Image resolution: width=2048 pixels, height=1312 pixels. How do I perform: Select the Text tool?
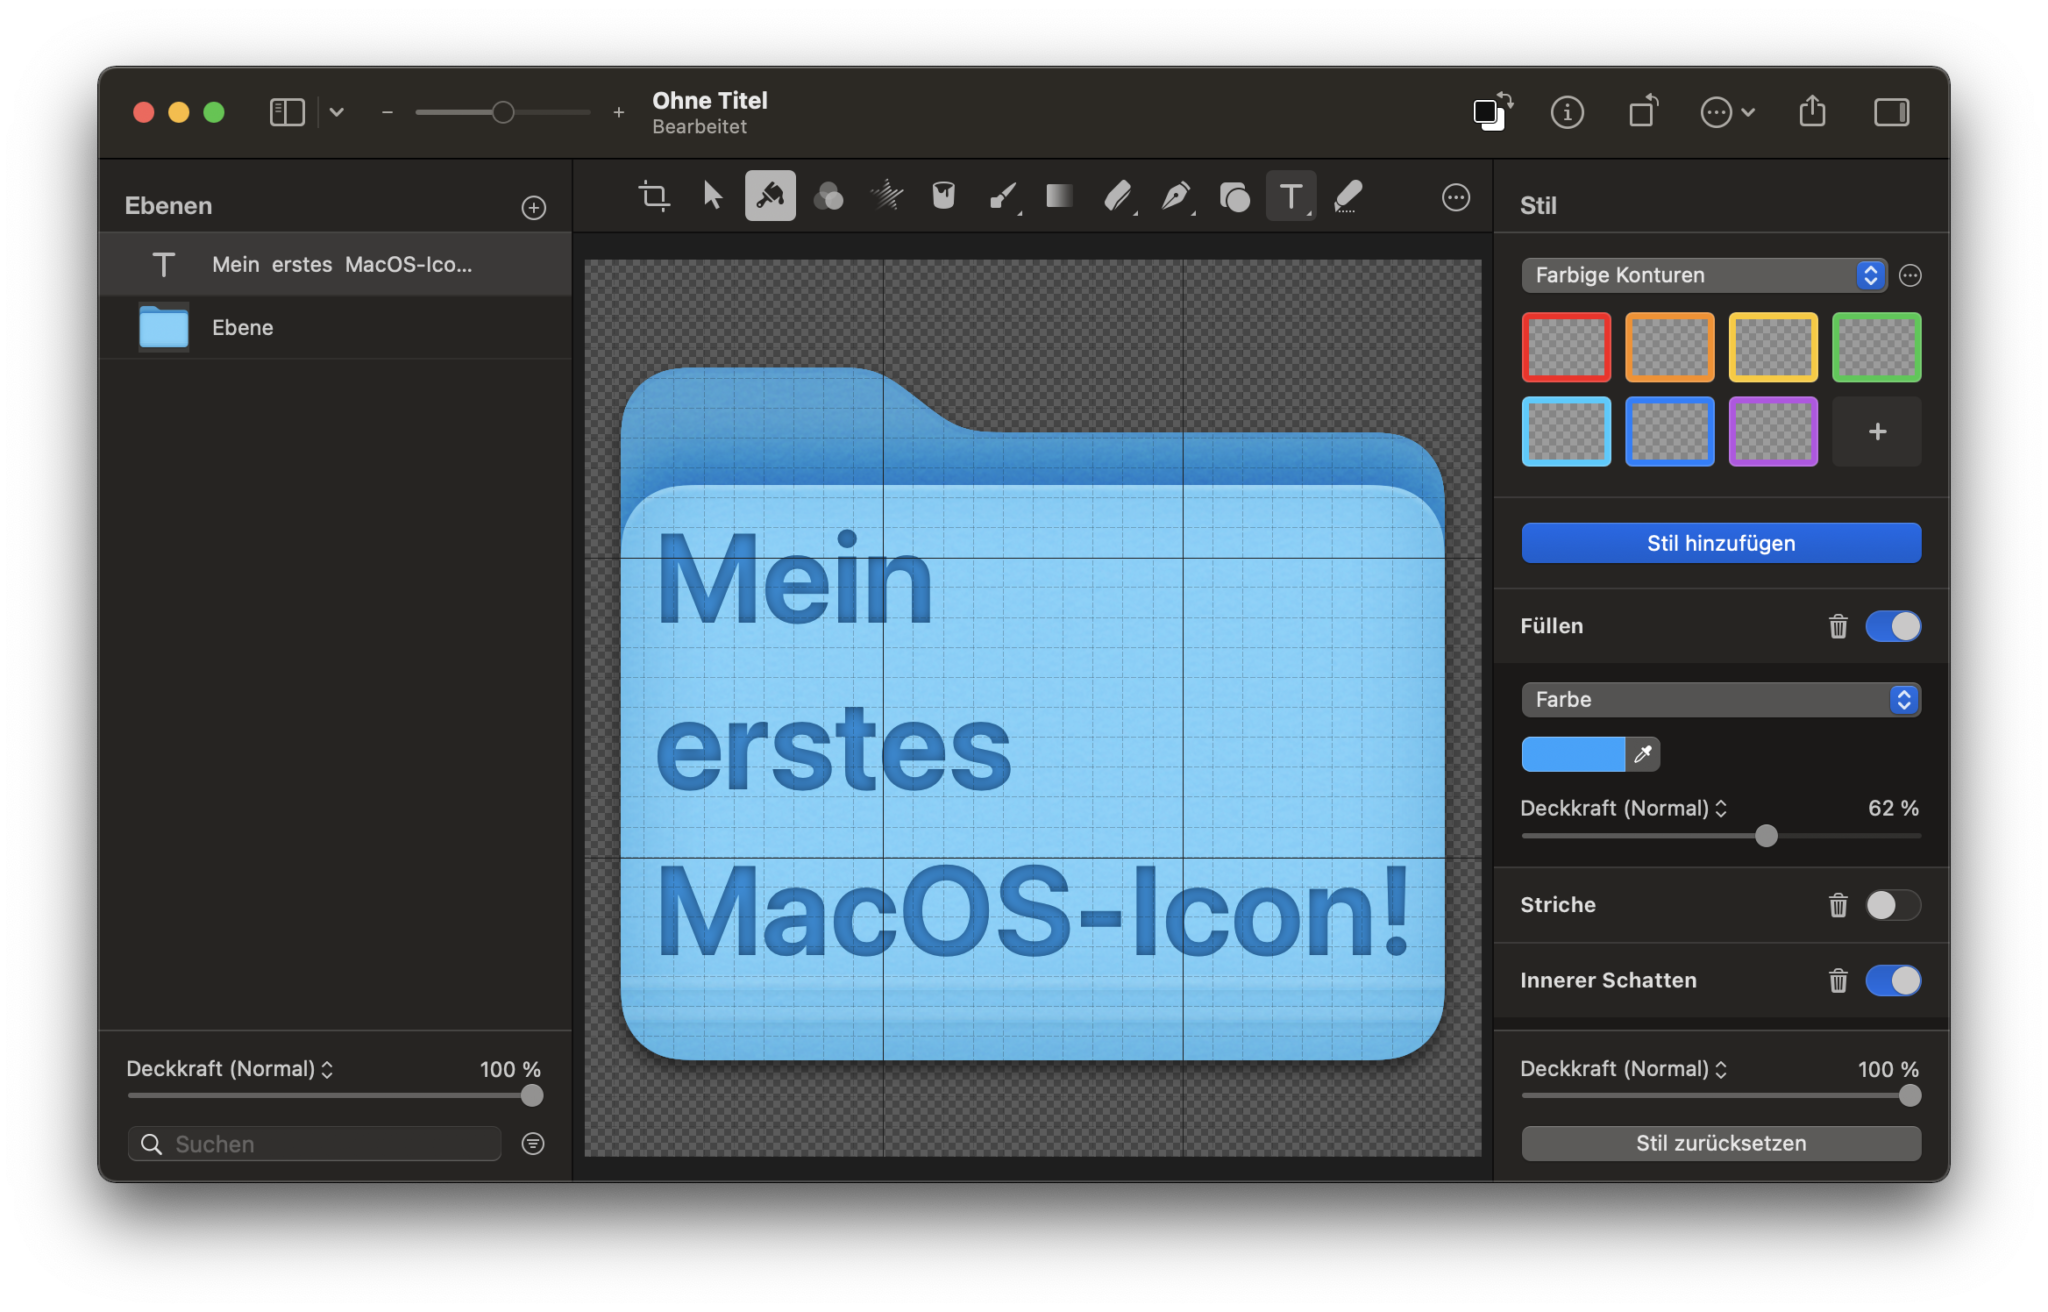coord(1291,196)
